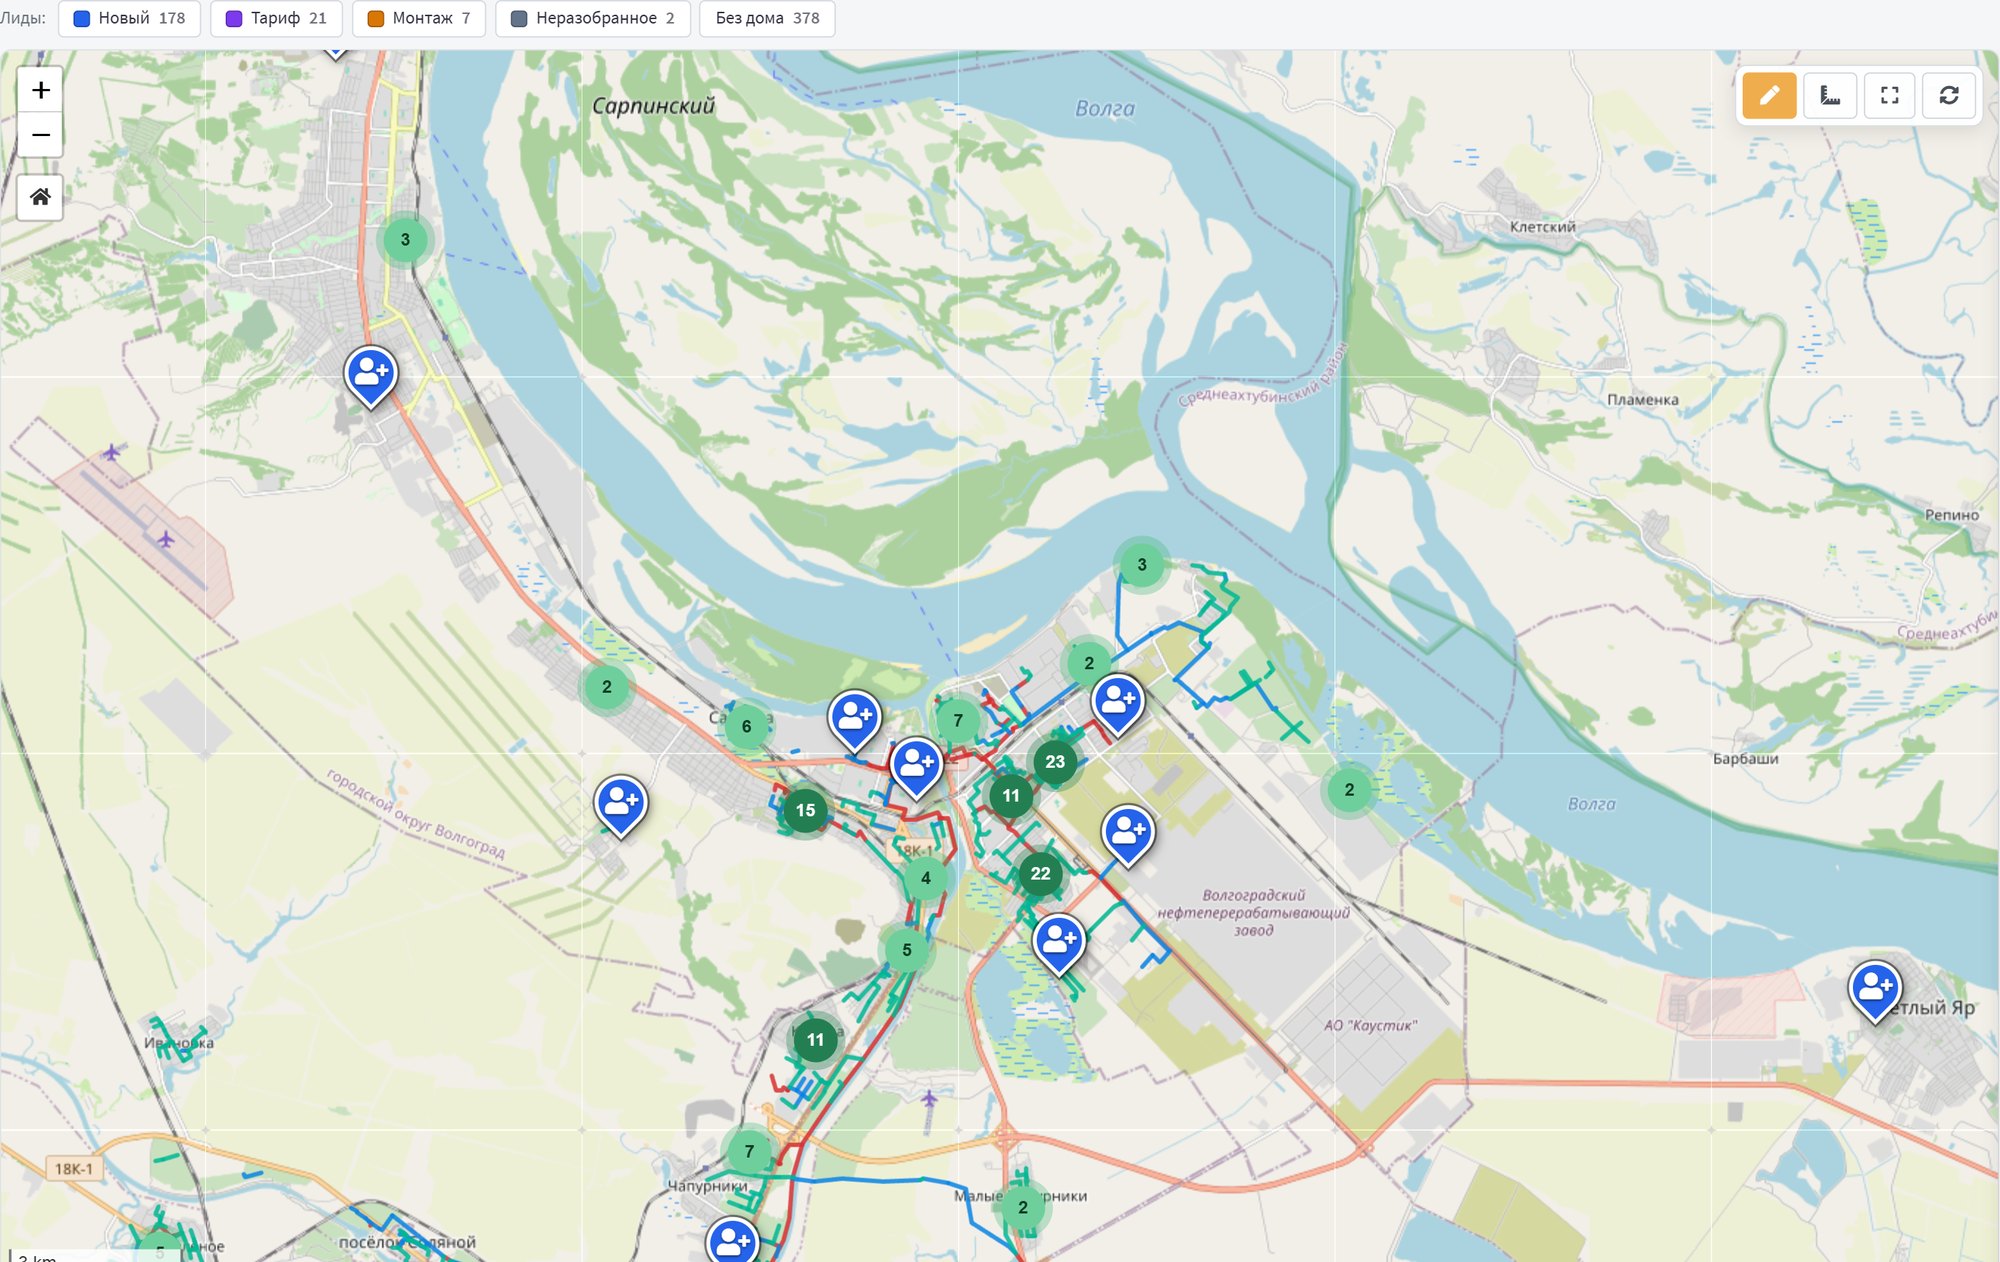The image size is (2000, 1262).
Task: Expand cluster 2 near Барбаши
Action: click(1349, 790)
